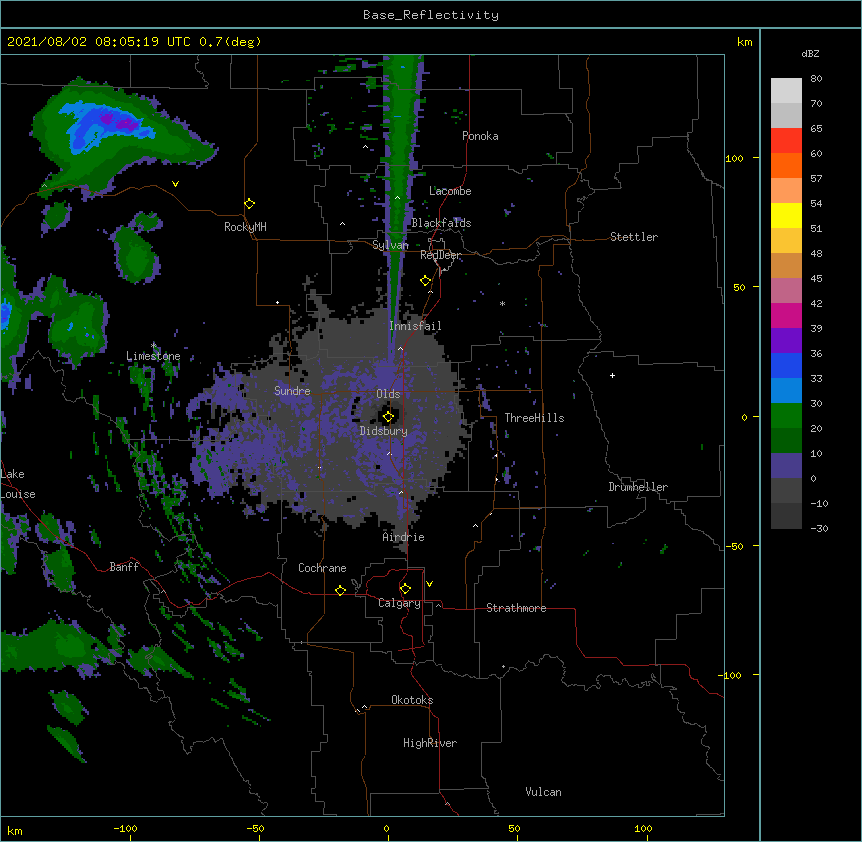The height and width of the screenshot is (842, 862).
Task: Click the -30 value in dBZ legend
Action: click(x=819, y=528)
